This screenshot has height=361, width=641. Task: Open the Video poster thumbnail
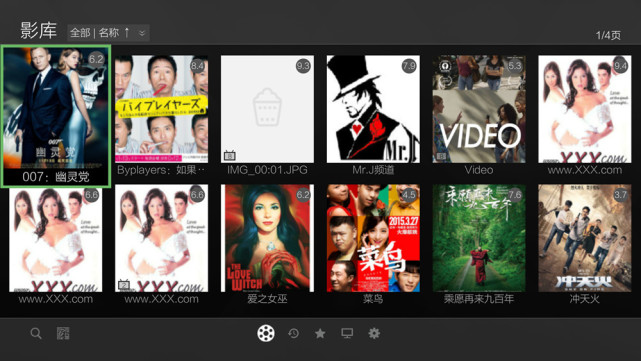pyautogui.click(x=479, y=109)
